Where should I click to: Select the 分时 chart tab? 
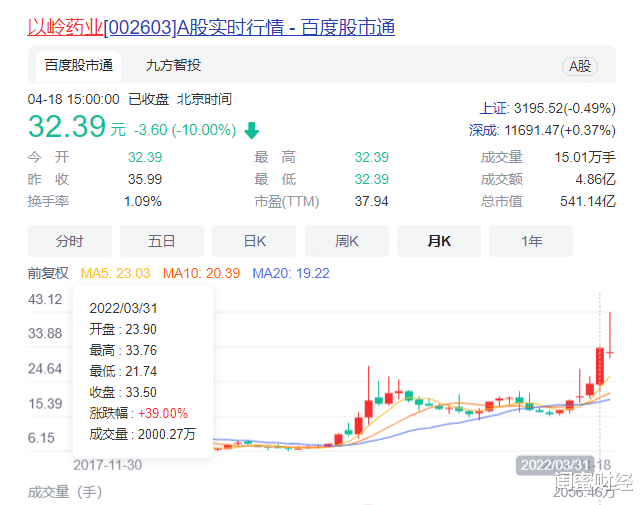pos(70,241)
